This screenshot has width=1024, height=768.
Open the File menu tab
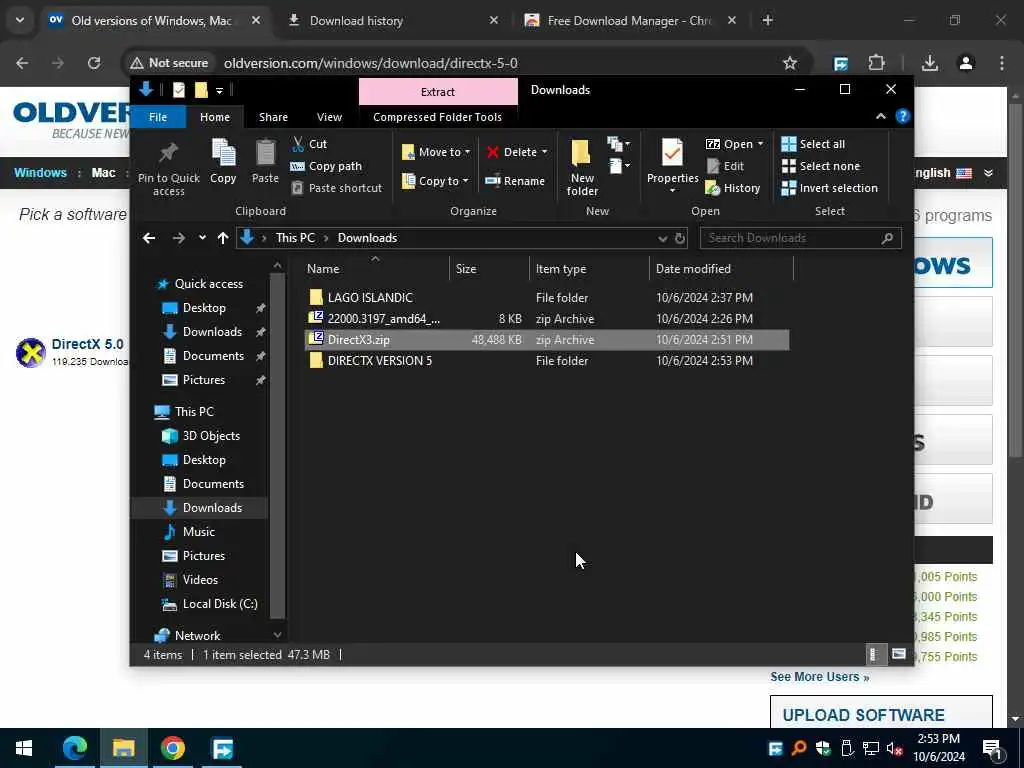point(158,117)
